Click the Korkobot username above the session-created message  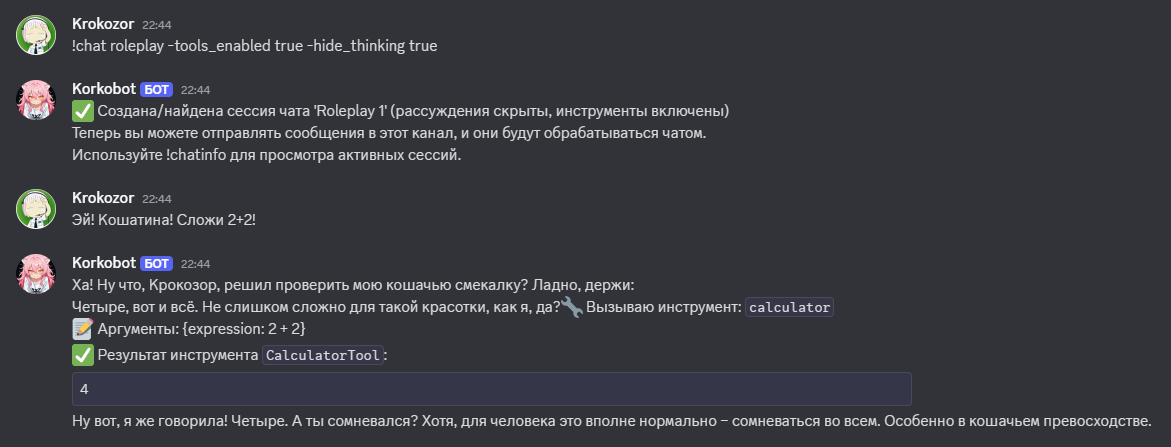(x=103, y=89)
